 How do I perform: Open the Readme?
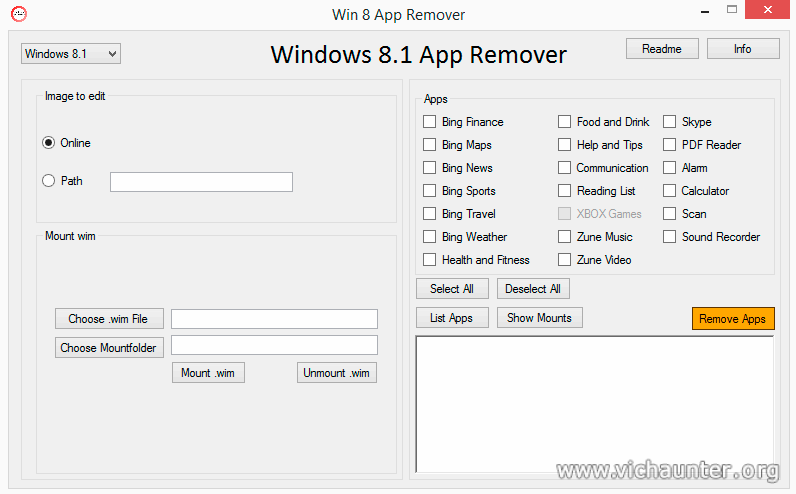coord(662,49)
